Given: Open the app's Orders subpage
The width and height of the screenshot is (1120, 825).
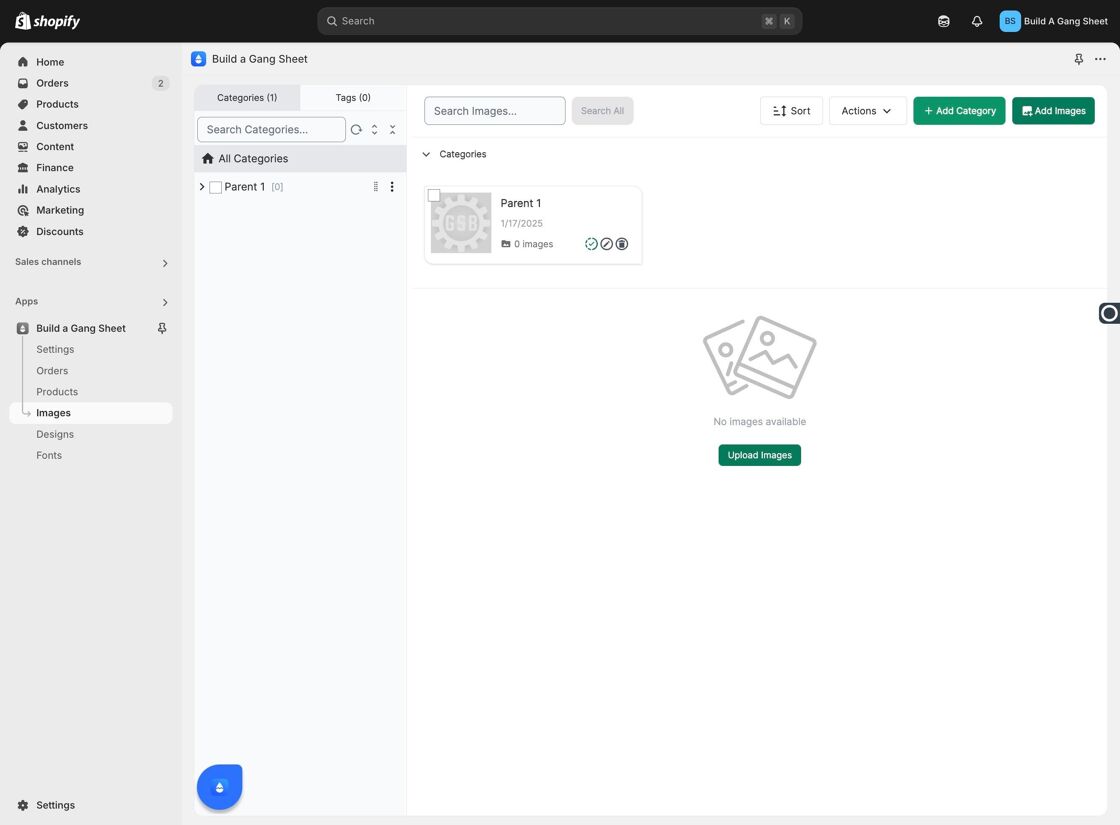Looking at the screenshot, I should coord(52,371).
